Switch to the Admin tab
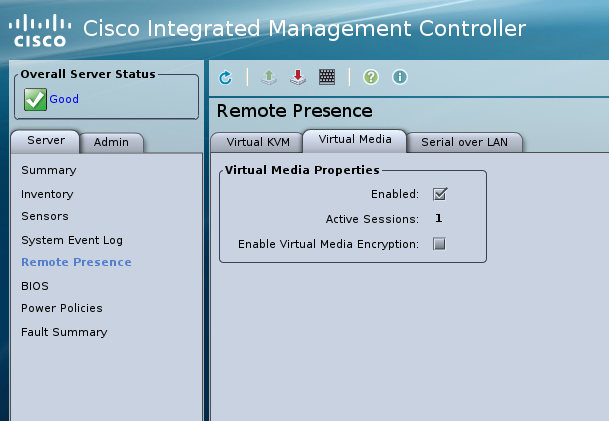 pyautogui.click(x=111, y=143)
